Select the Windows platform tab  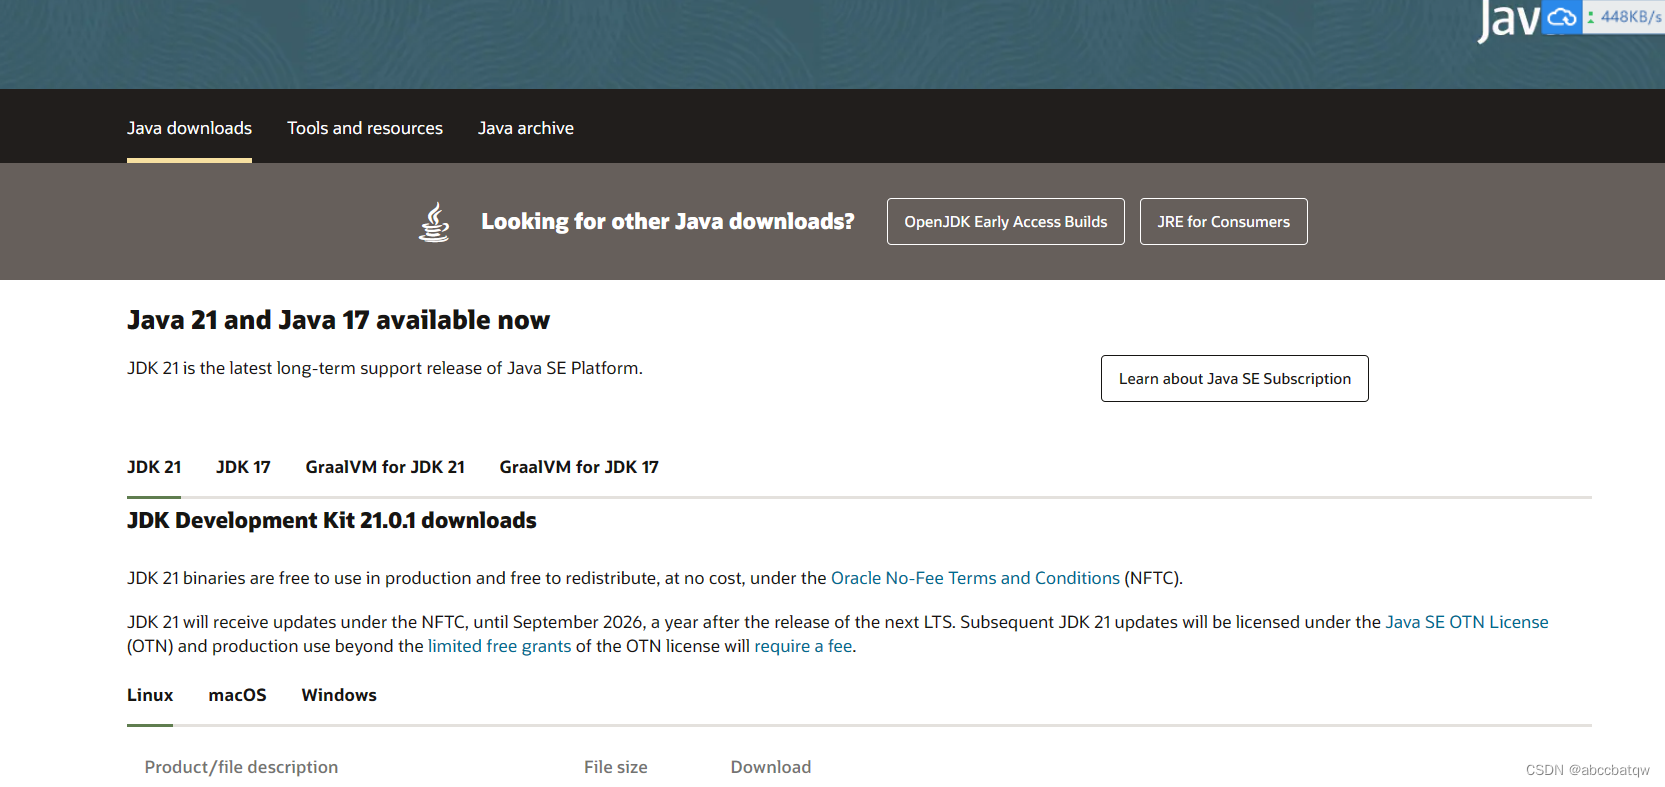pos(339,695)
